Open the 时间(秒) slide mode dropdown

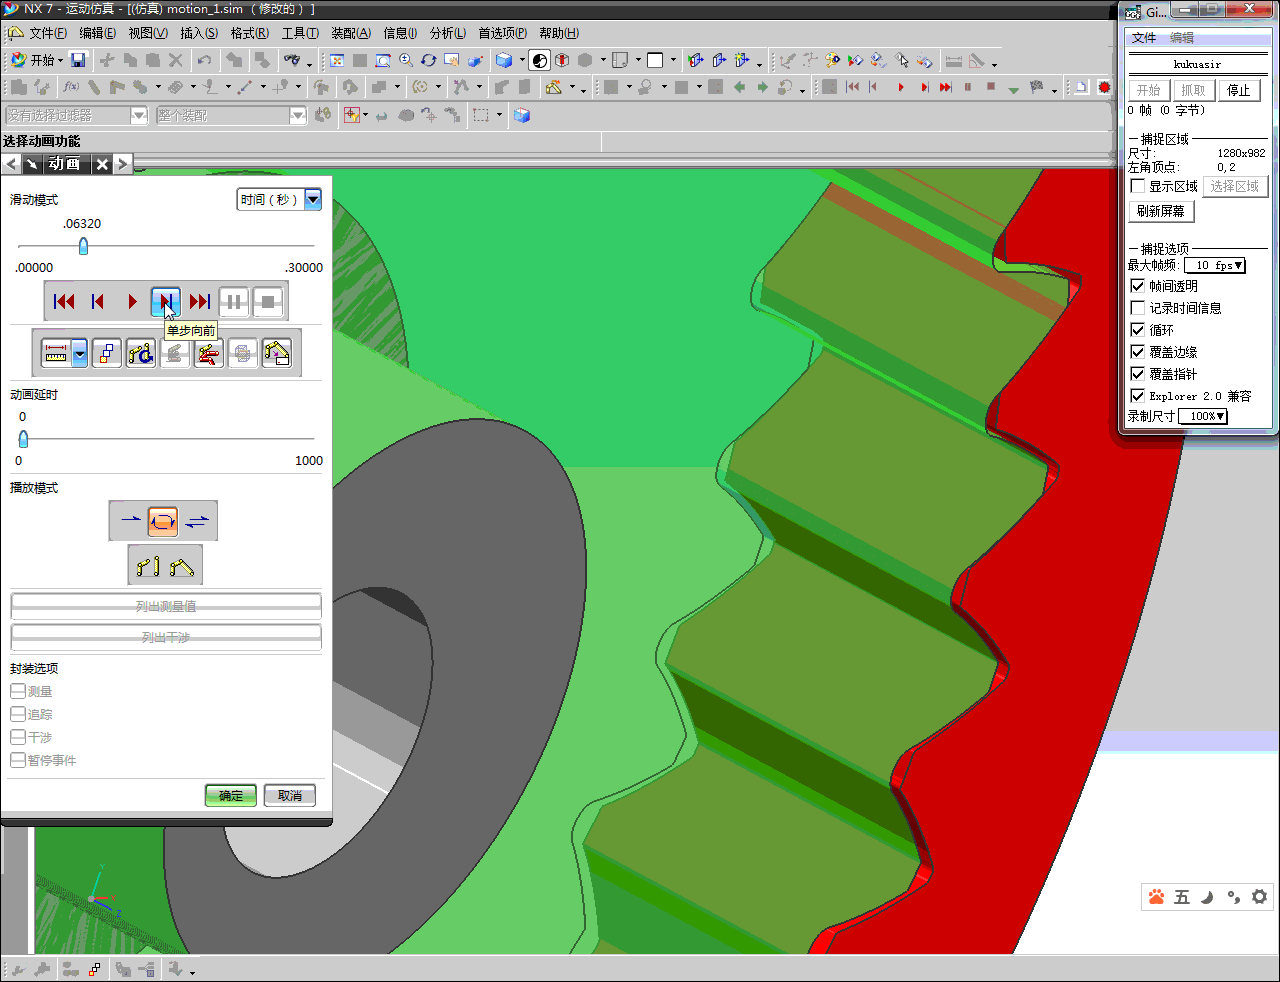point(313,199)
